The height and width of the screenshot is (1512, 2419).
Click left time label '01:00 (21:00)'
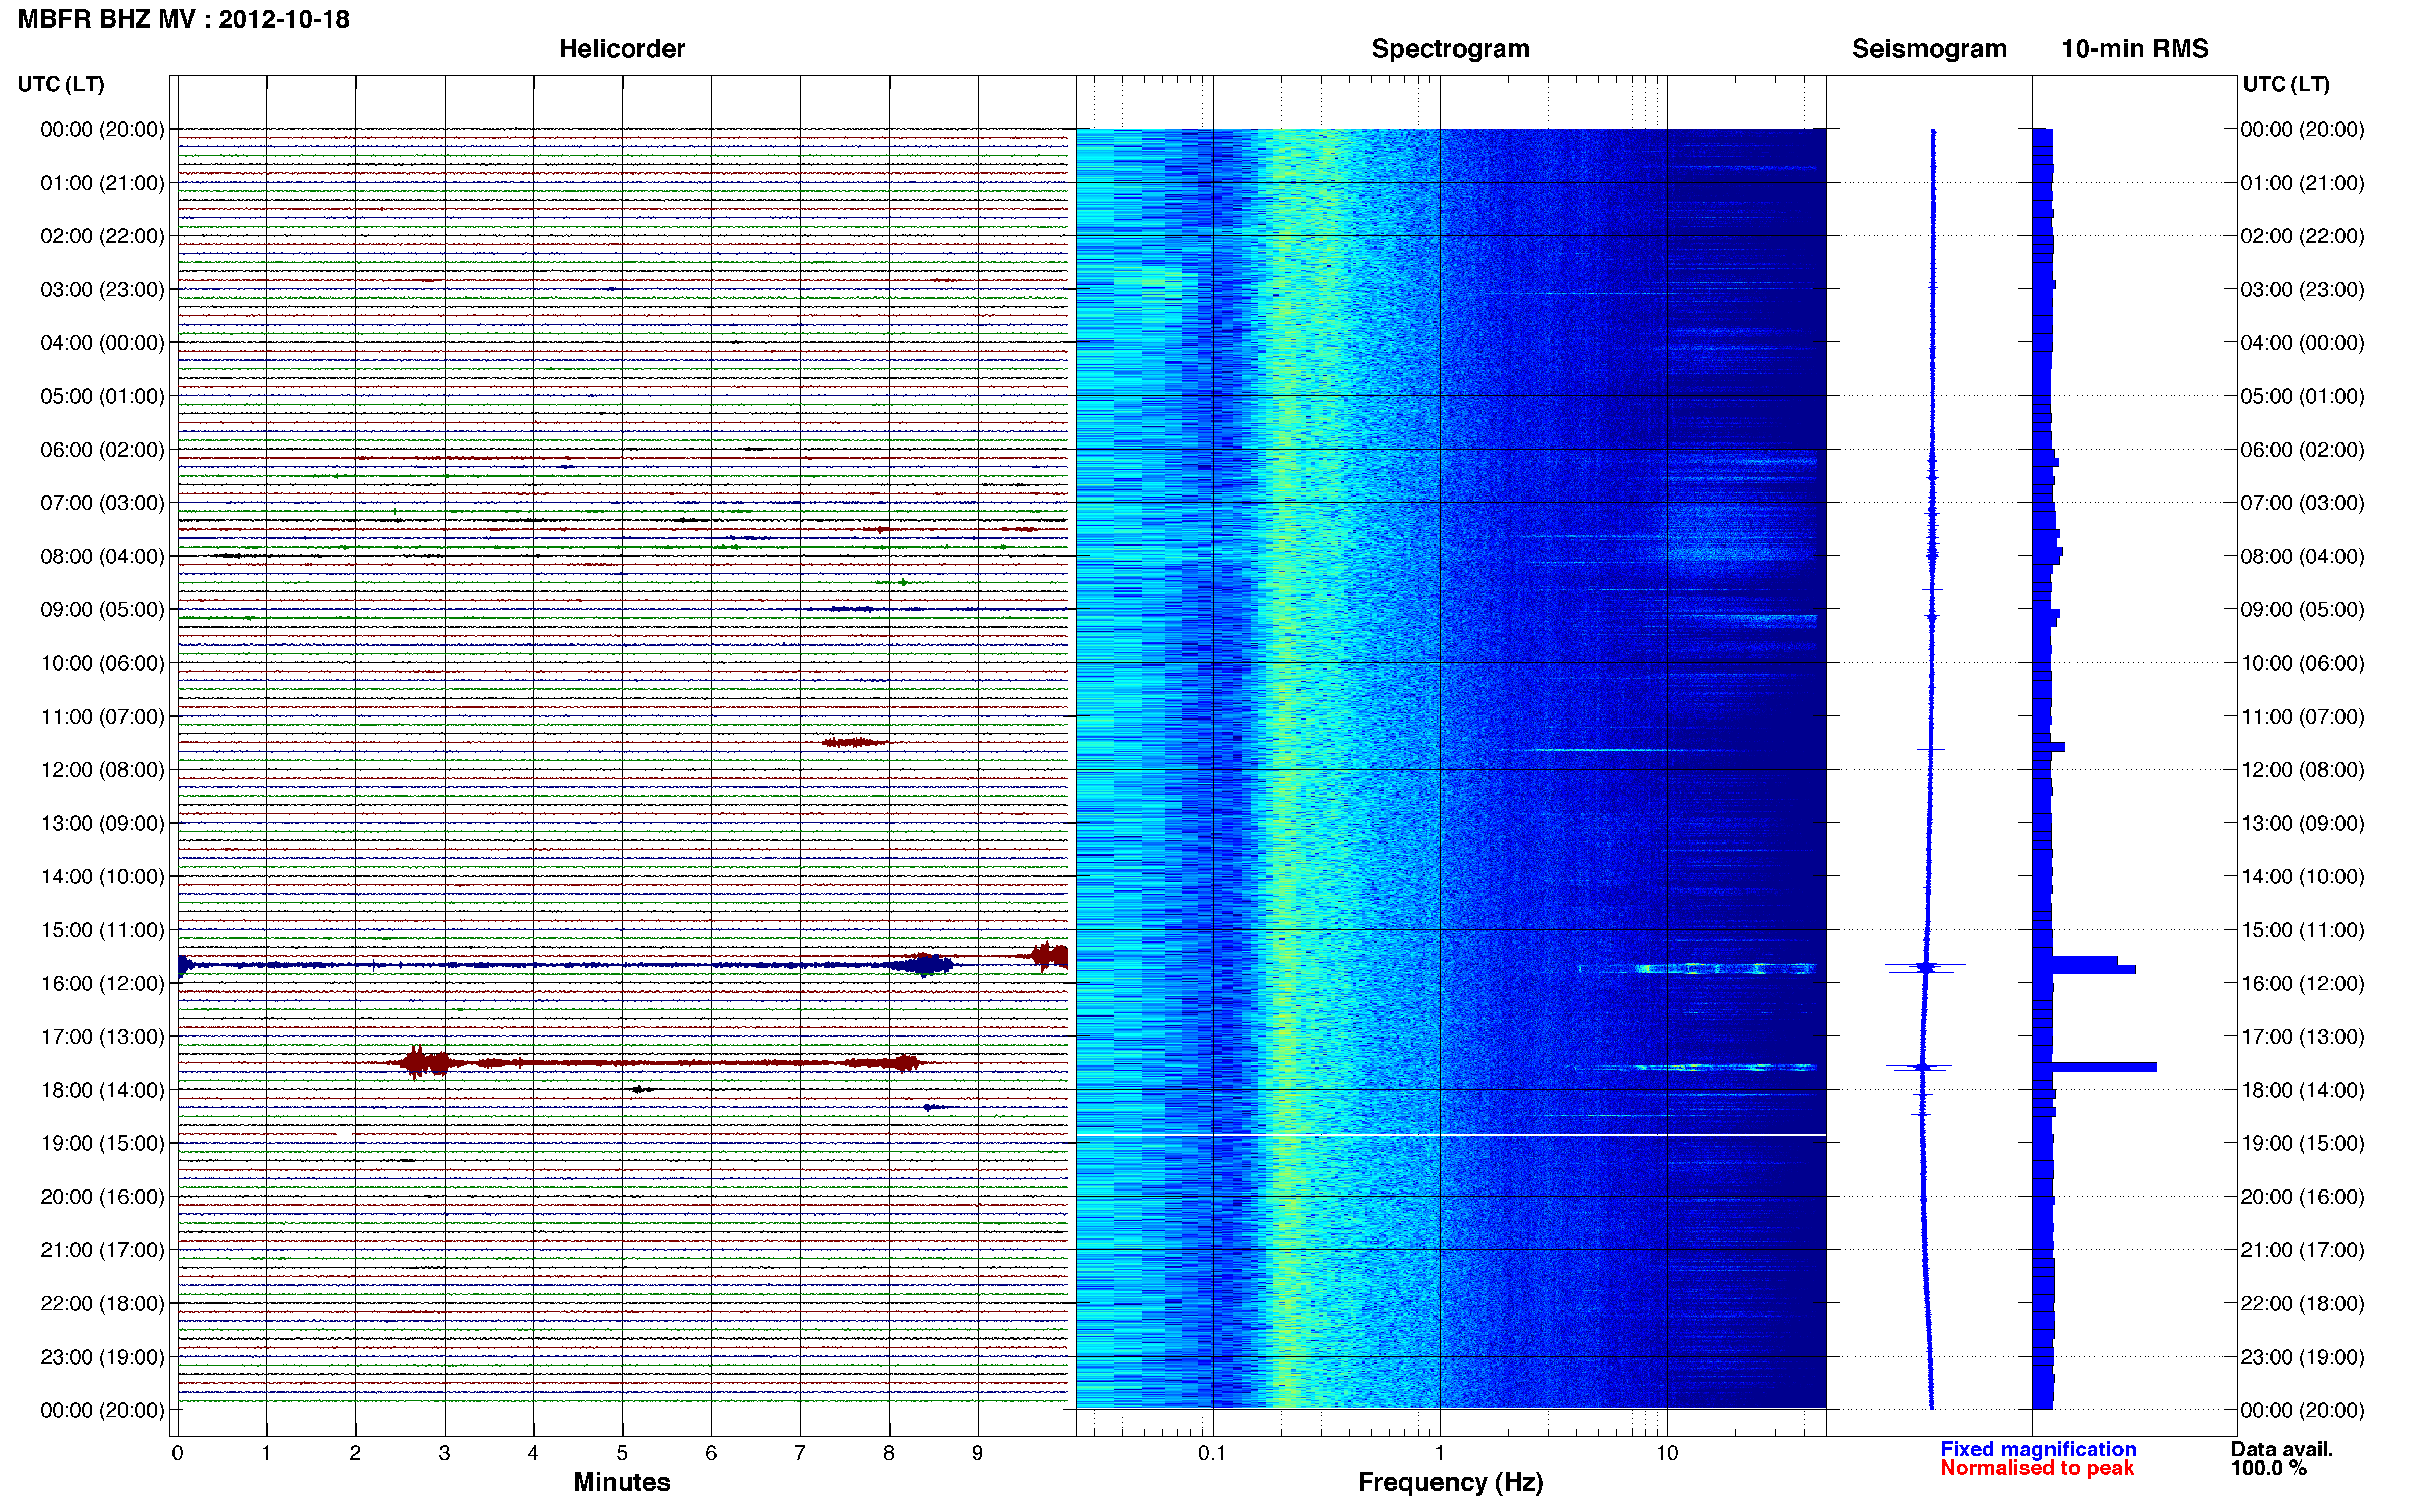pos(102,183)
